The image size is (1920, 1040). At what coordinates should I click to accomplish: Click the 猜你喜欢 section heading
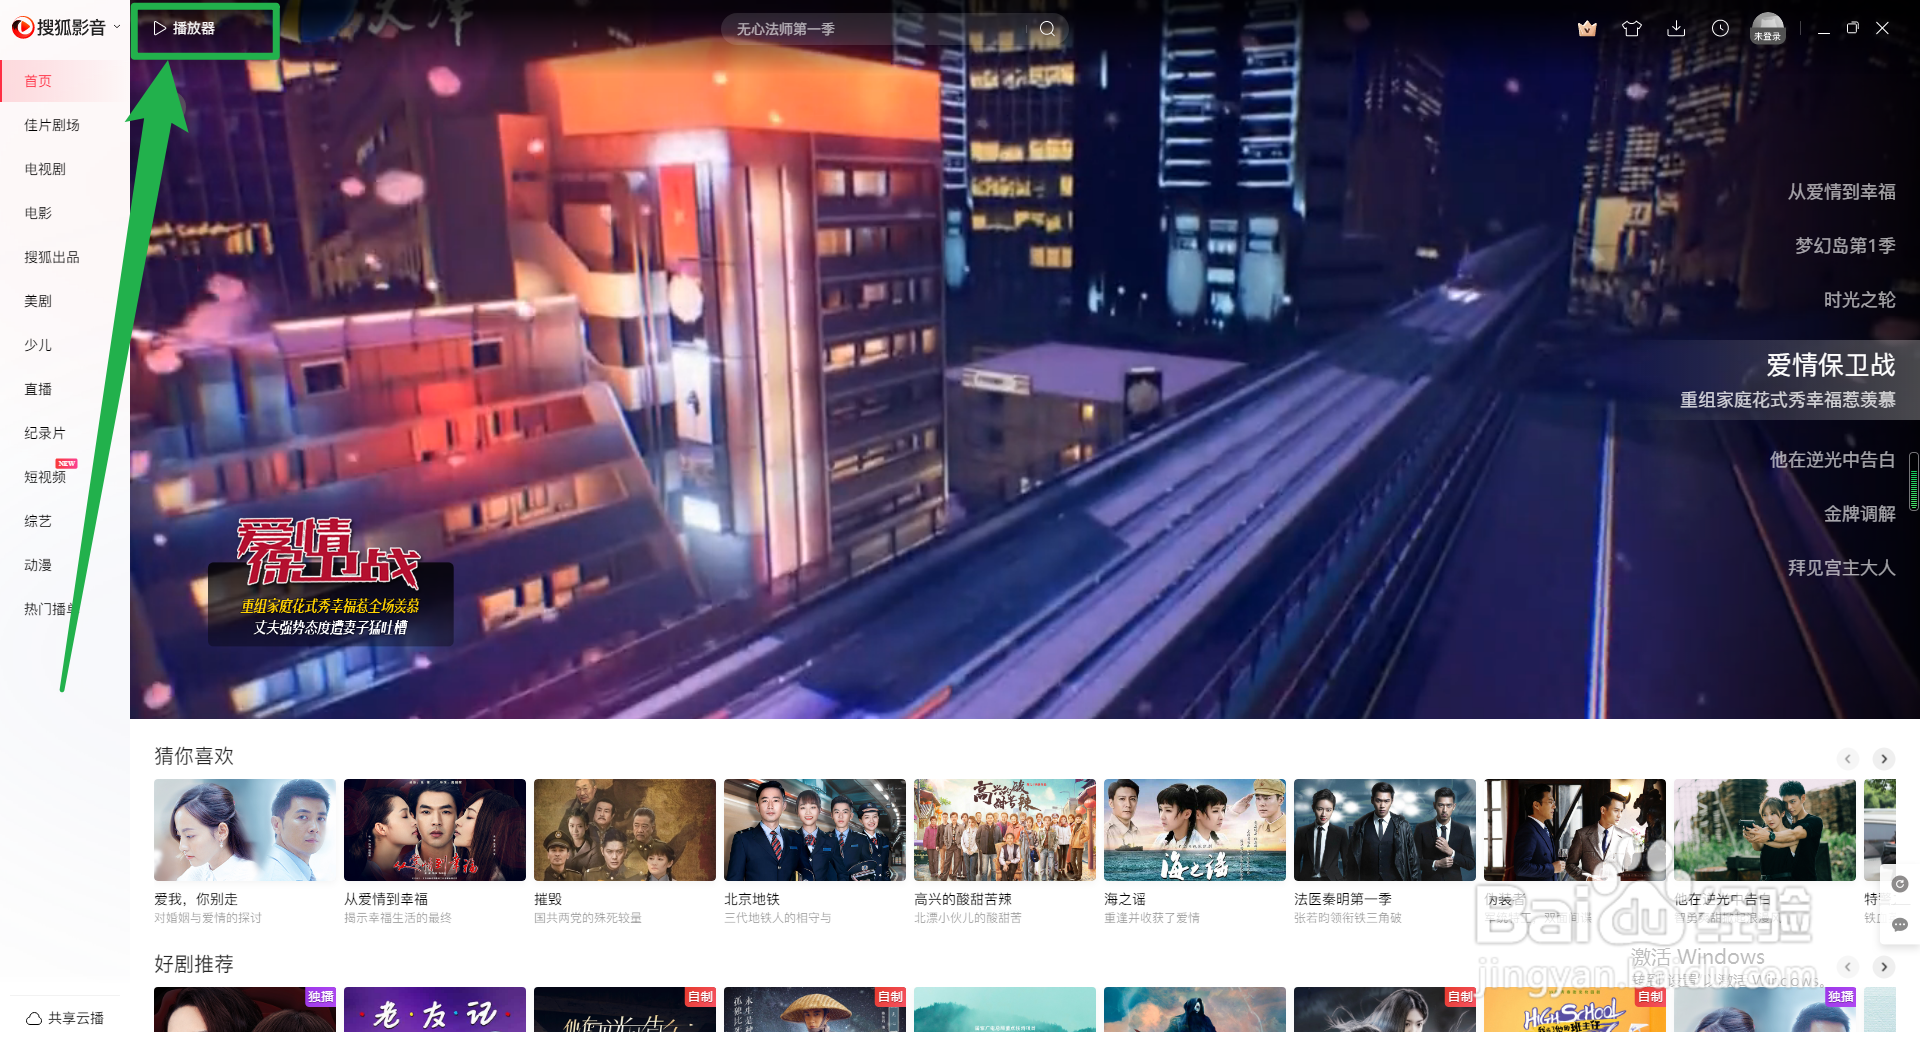(194, 756)
